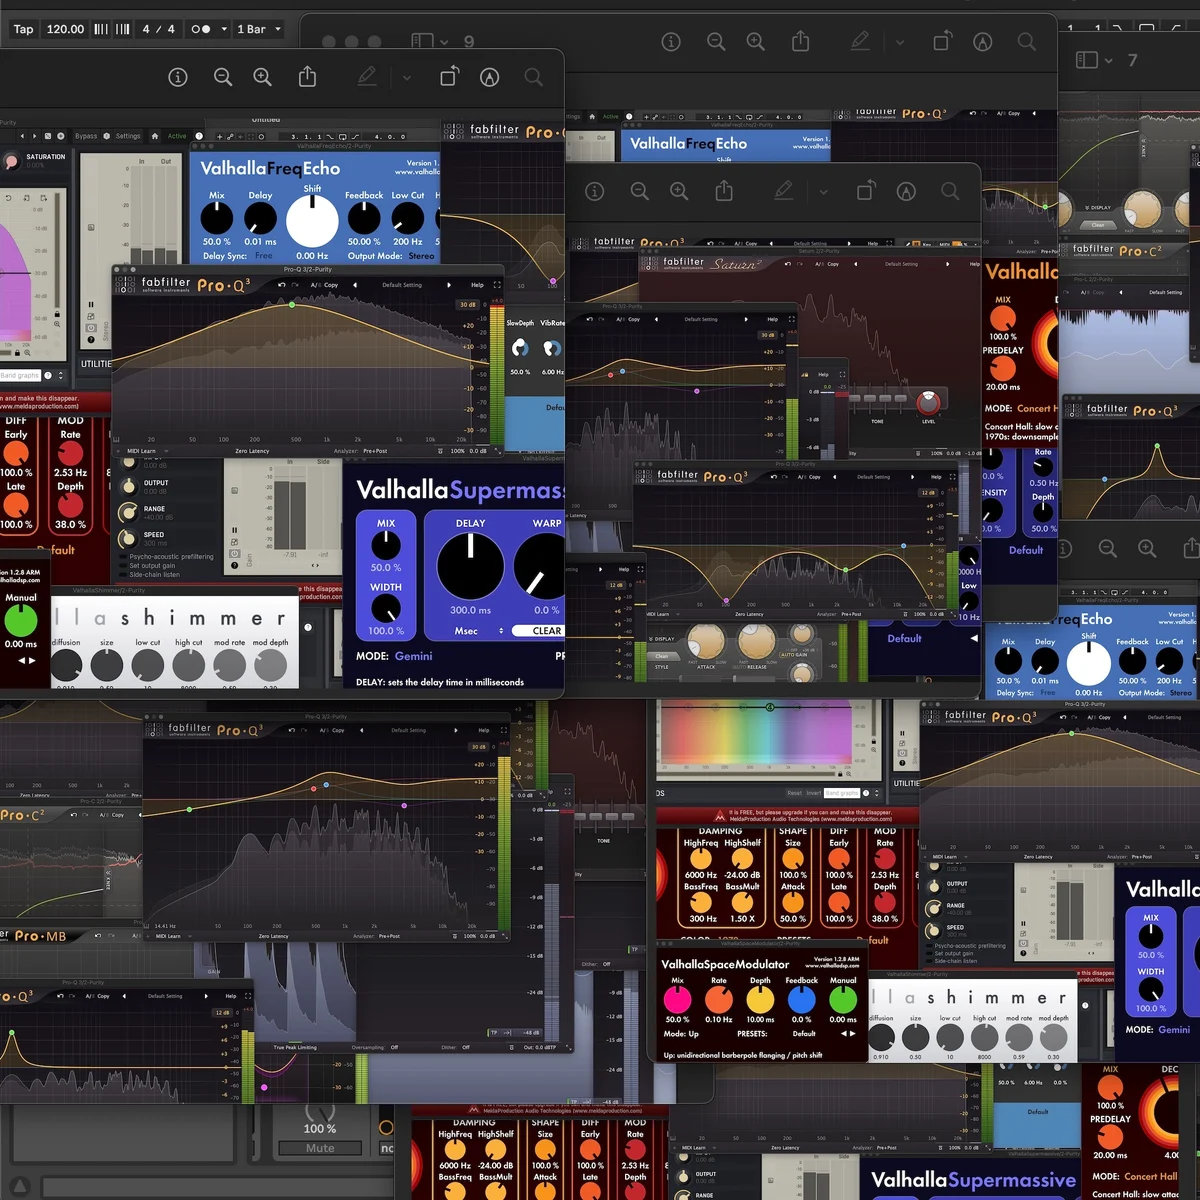
Task: Click the sidebar icon beside number 9
Action: click(422, 41)
